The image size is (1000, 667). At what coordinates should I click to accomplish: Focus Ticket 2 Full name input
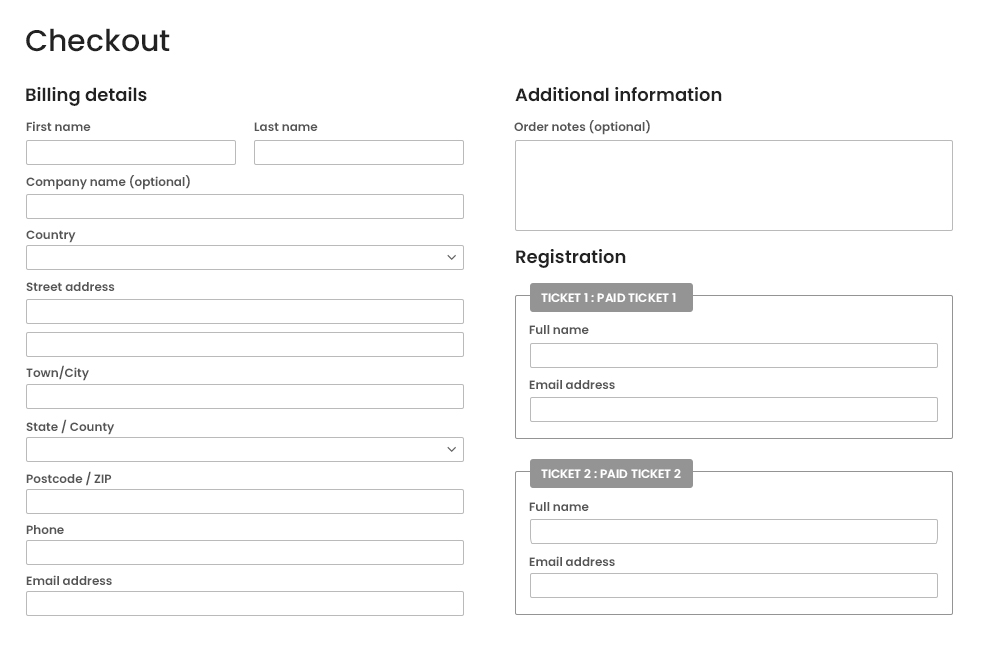point(733,531)
